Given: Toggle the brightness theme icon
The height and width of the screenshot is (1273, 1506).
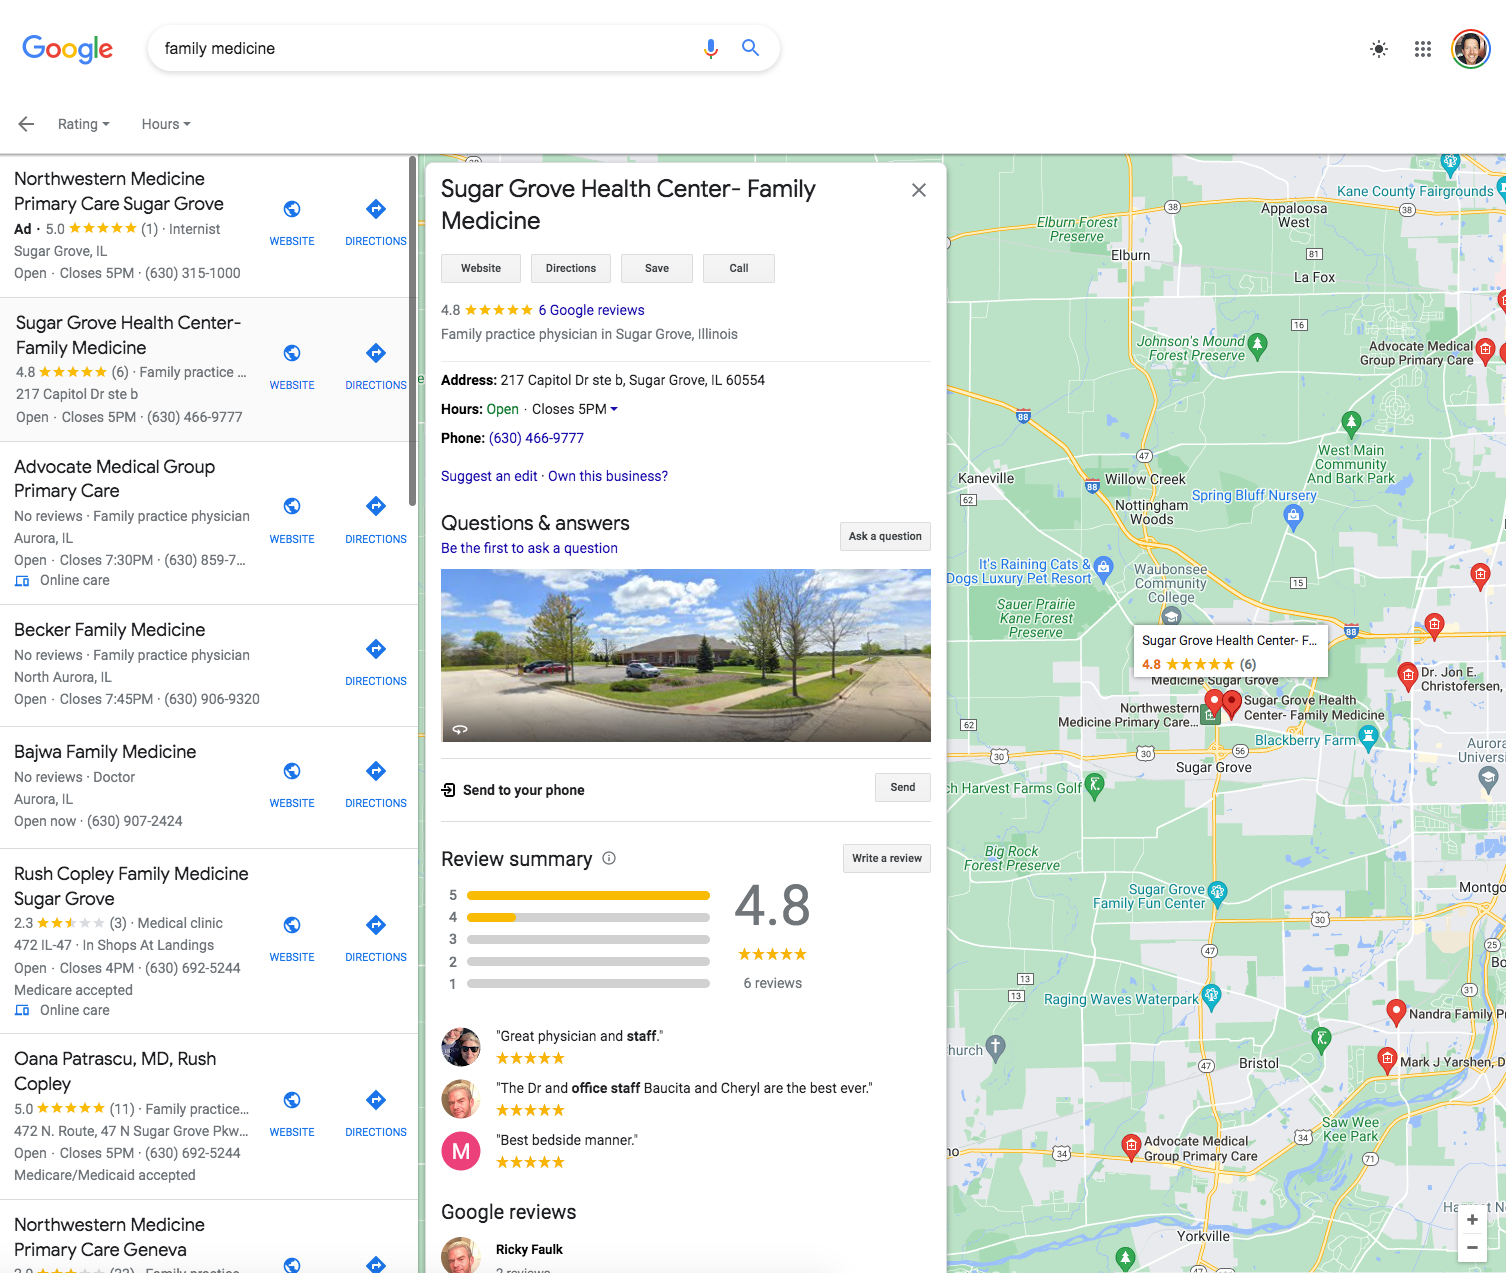Looking at the screenshot, I should pyautogui.click(x=1379, y=49).
